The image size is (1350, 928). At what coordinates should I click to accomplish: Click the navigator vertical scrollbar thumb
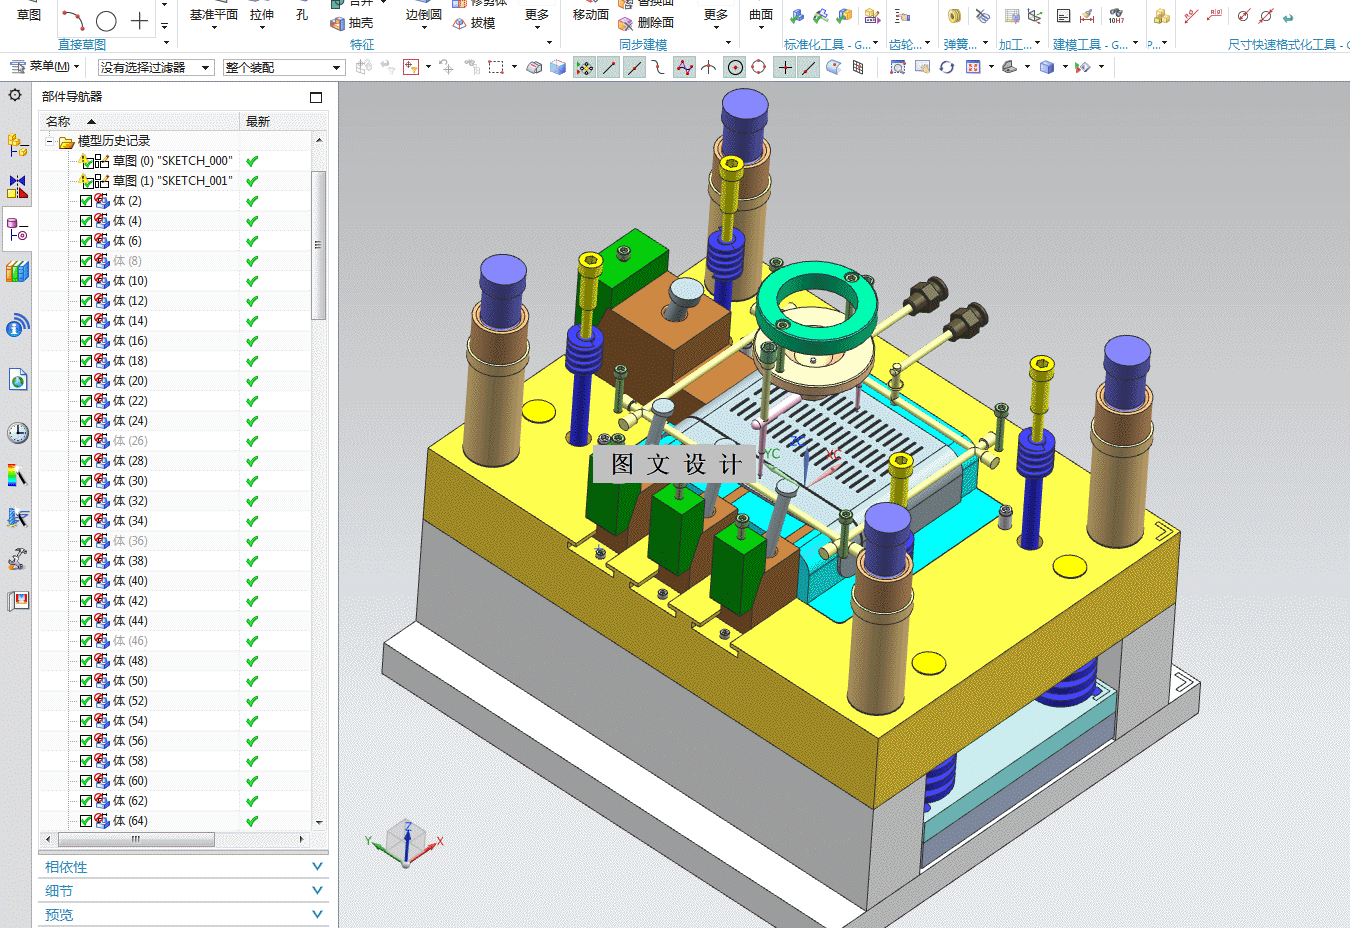coord(319,245)
